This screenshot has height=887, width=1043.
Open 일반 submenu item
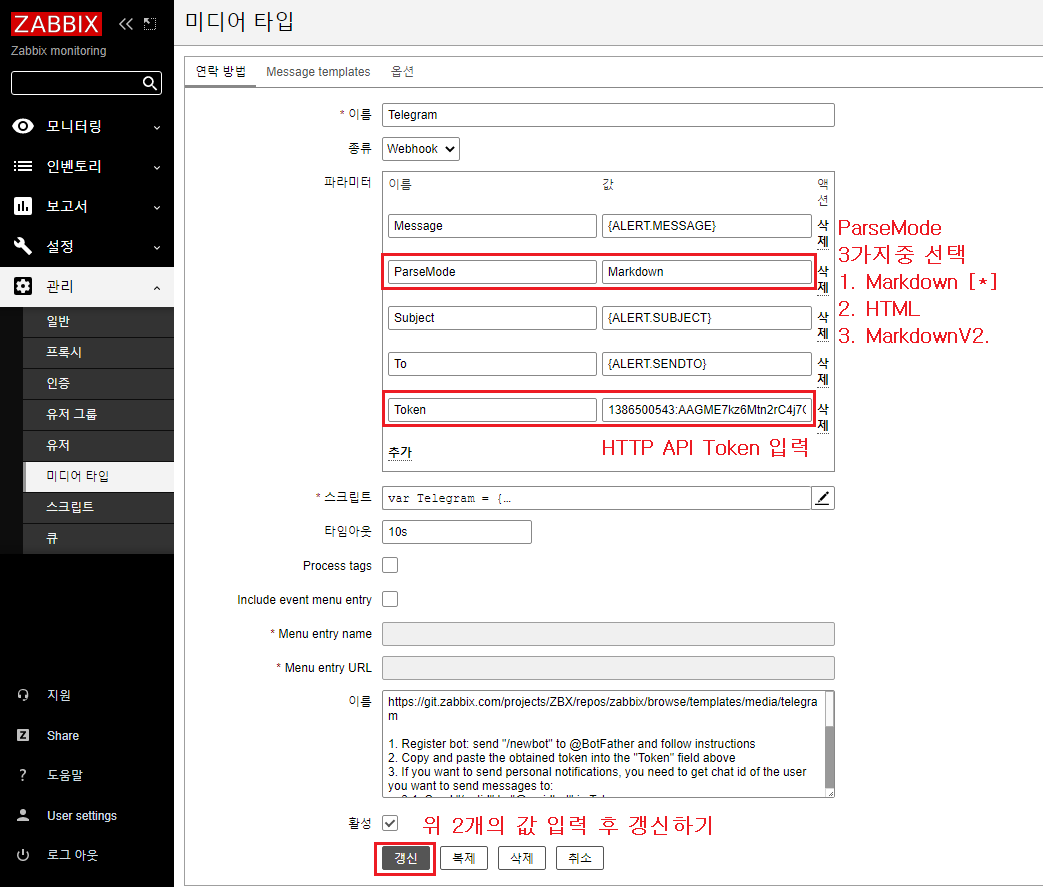(x=98, y=321)
